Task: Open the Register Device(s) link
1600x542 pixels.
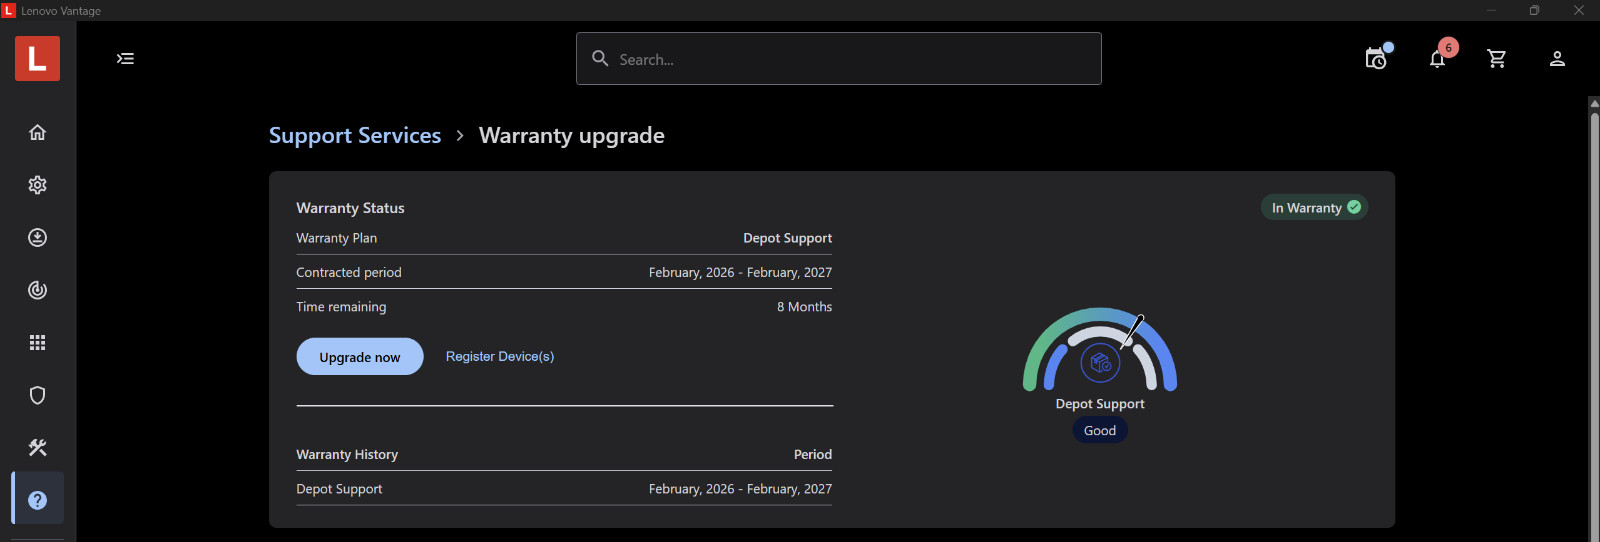Action: pyautogui.click(x=500, y=356)
